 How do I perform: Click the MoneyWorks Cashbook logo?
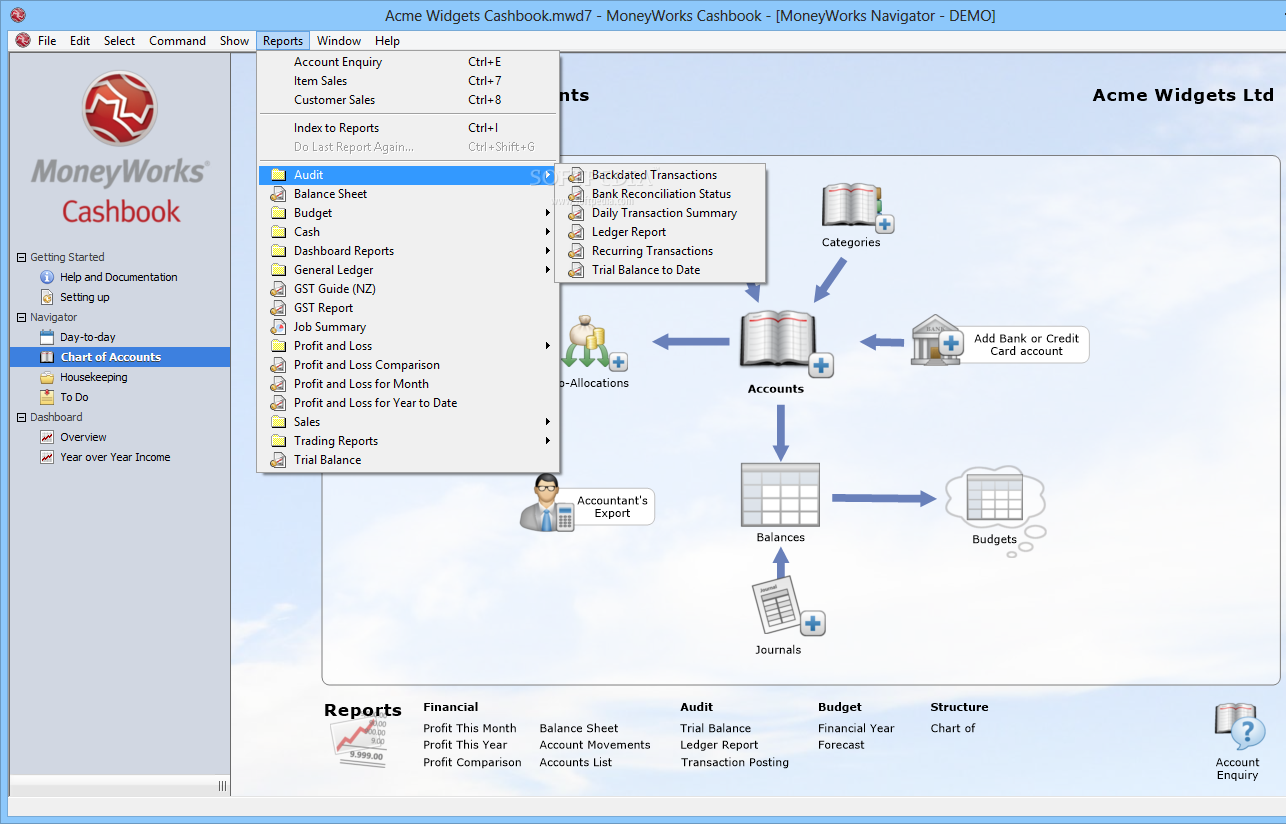point(120,148)
